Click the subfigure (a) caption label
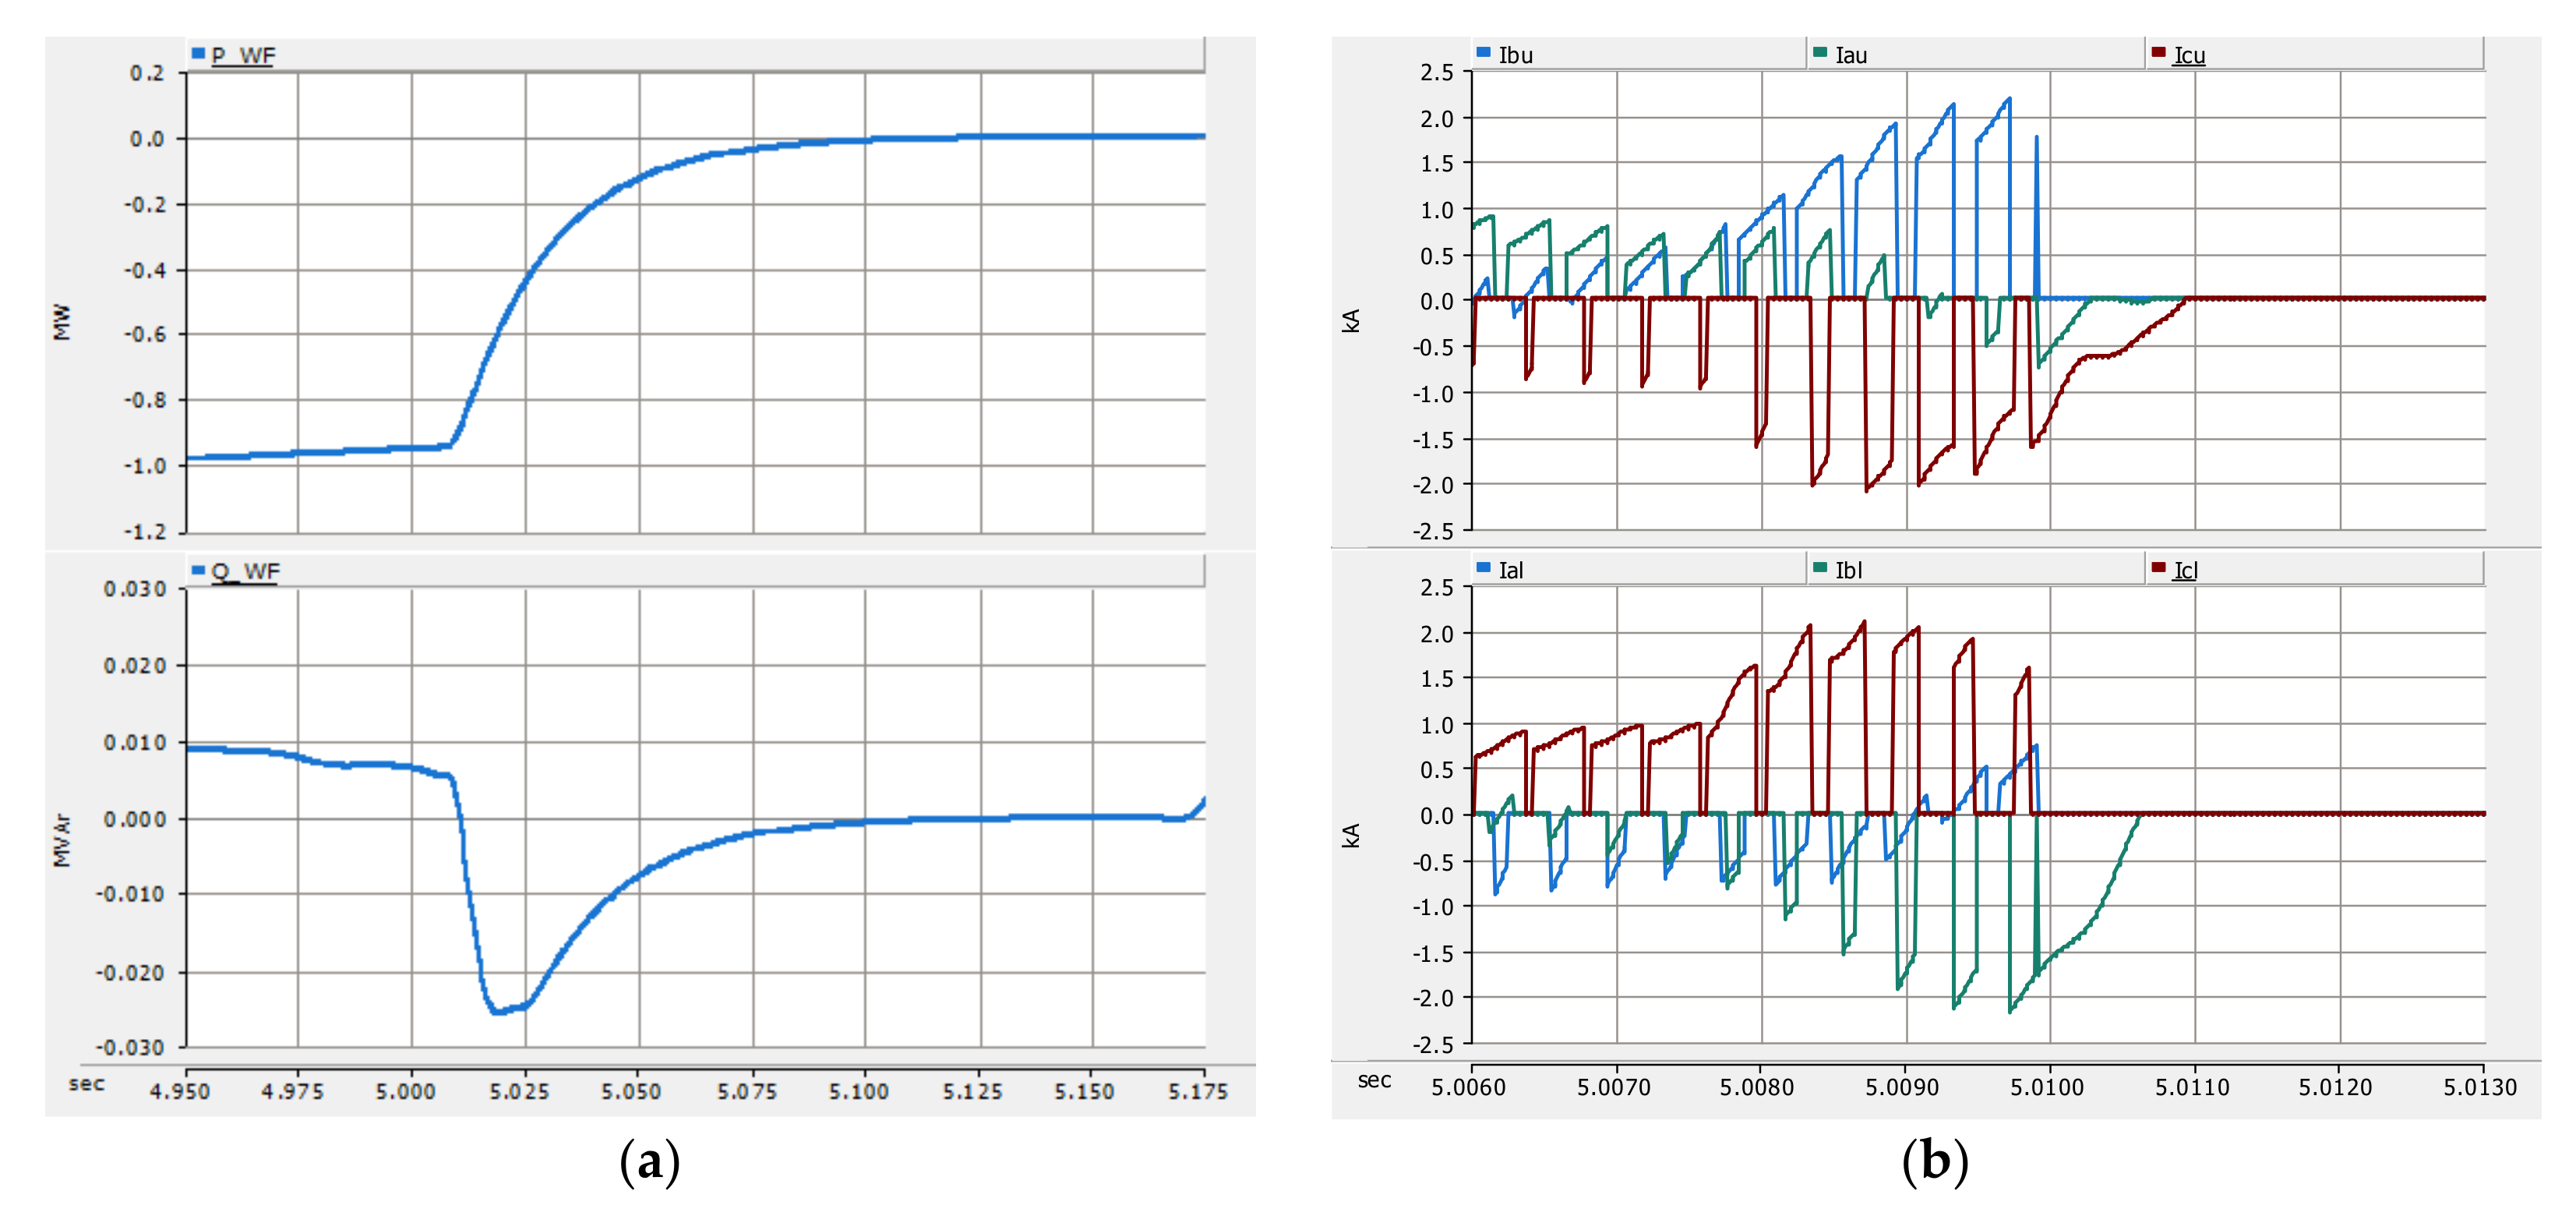2576x1230 pixels. 649,1162
